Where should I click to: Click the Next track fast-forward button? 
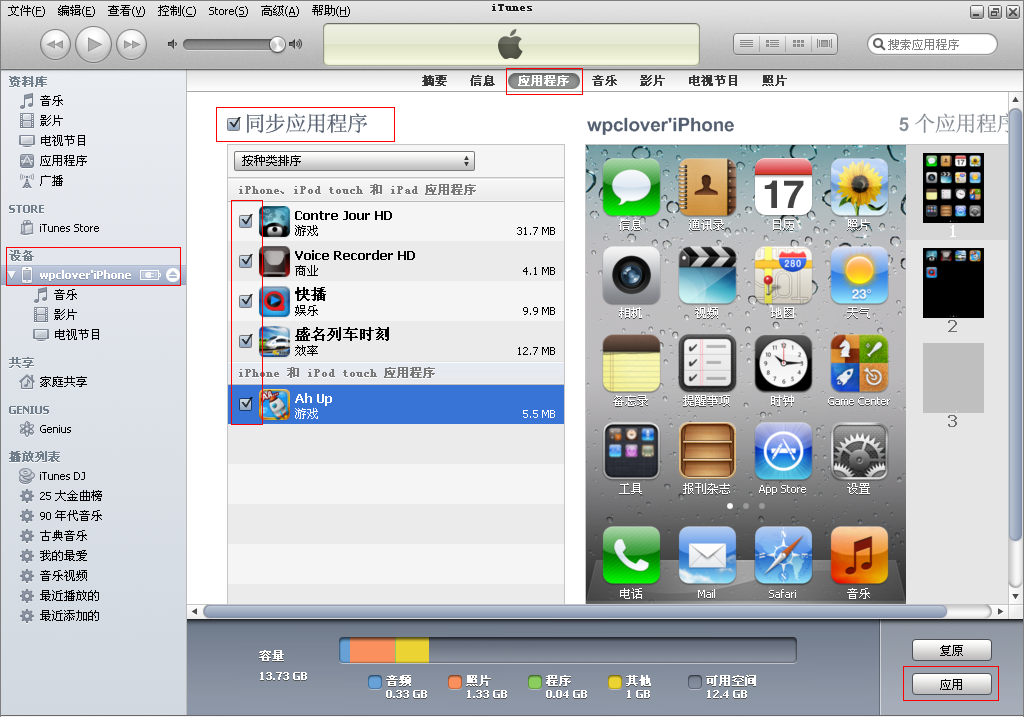click(x=131, y=44)
